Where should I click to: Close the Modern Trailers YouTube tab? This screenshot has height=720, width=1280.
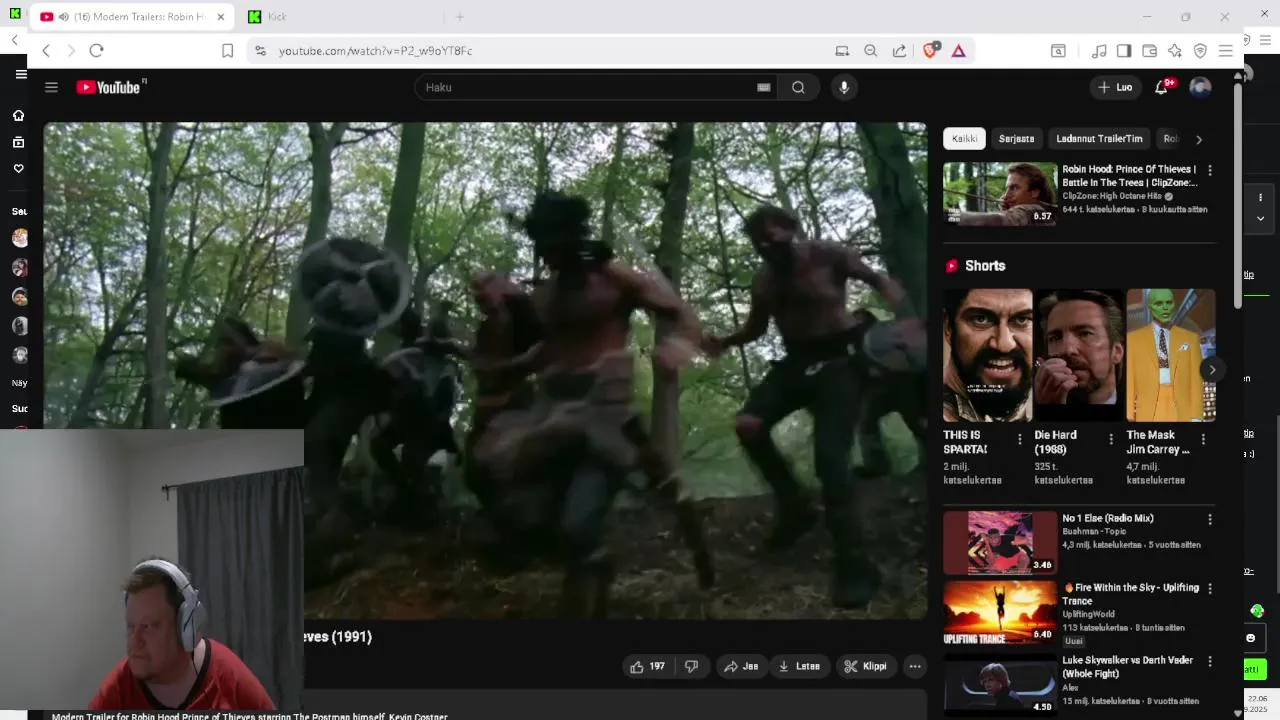[221, 17]
